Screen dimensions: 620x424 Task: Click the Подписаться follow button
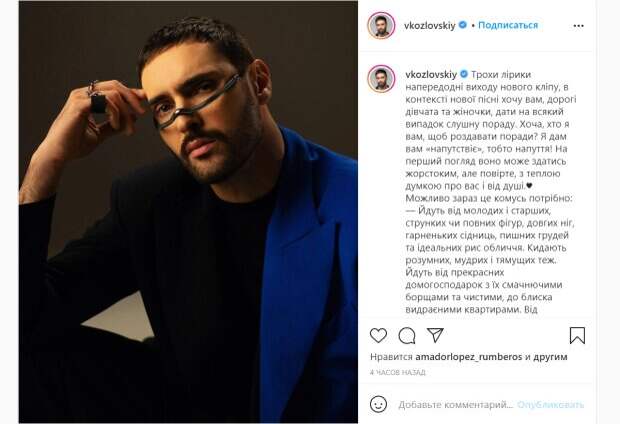tap(508, 25)
